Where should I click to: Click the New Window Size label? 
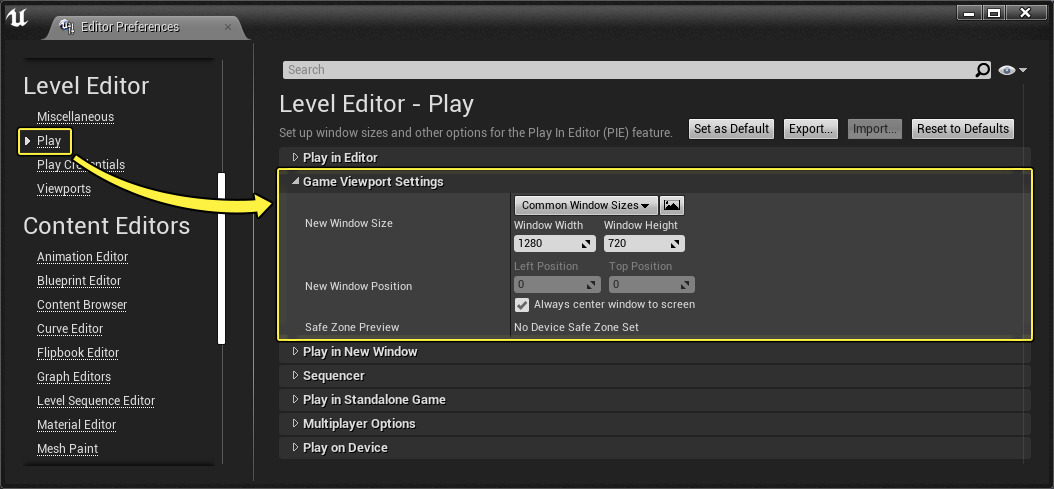point(348,223)
